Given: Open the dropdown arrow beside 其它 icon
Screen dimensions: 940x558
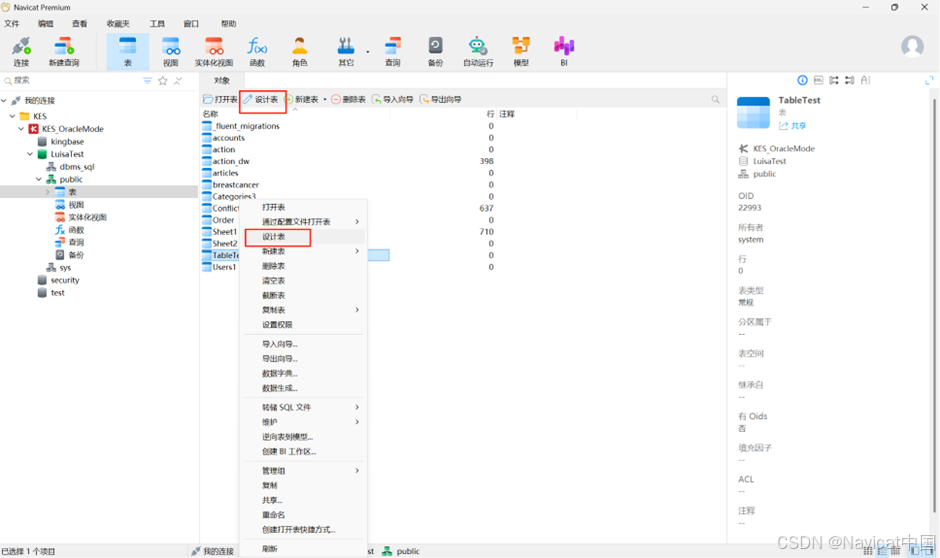Looking at the screenshot, I should [367, 52].
